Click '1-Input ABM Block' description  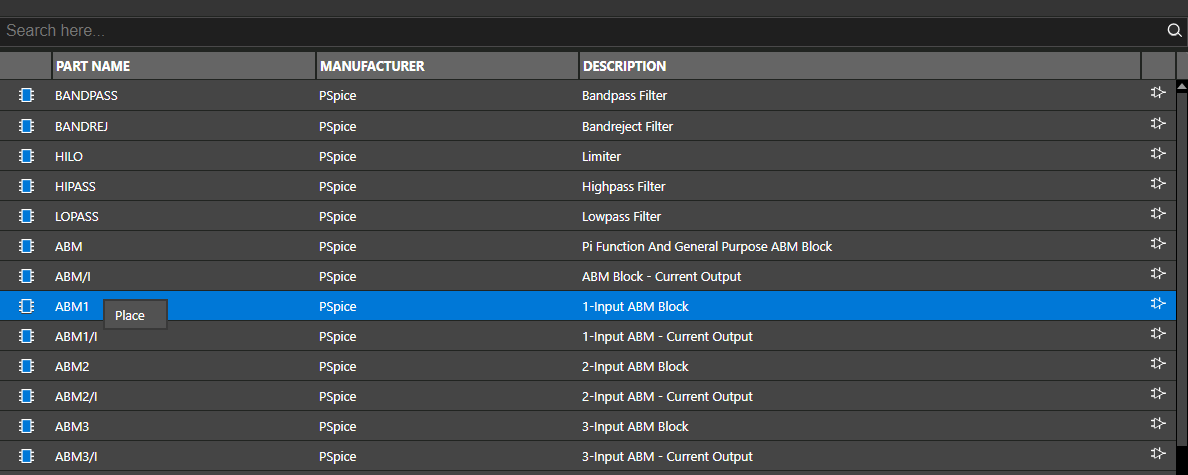(x=635, y=306)
